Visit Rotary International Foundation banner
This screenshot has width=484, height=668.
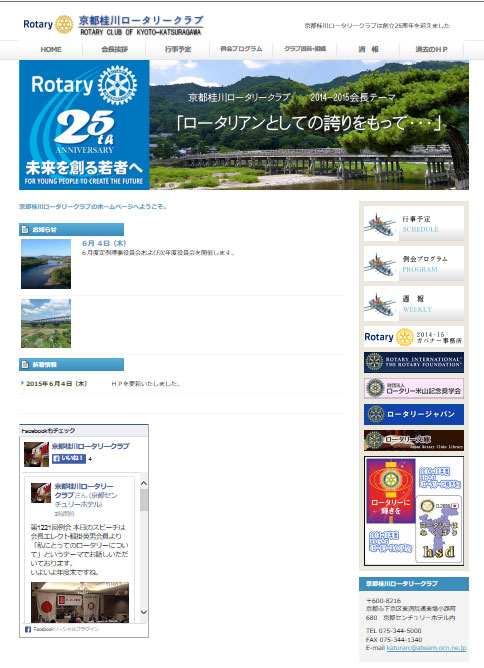click(414, 362)
